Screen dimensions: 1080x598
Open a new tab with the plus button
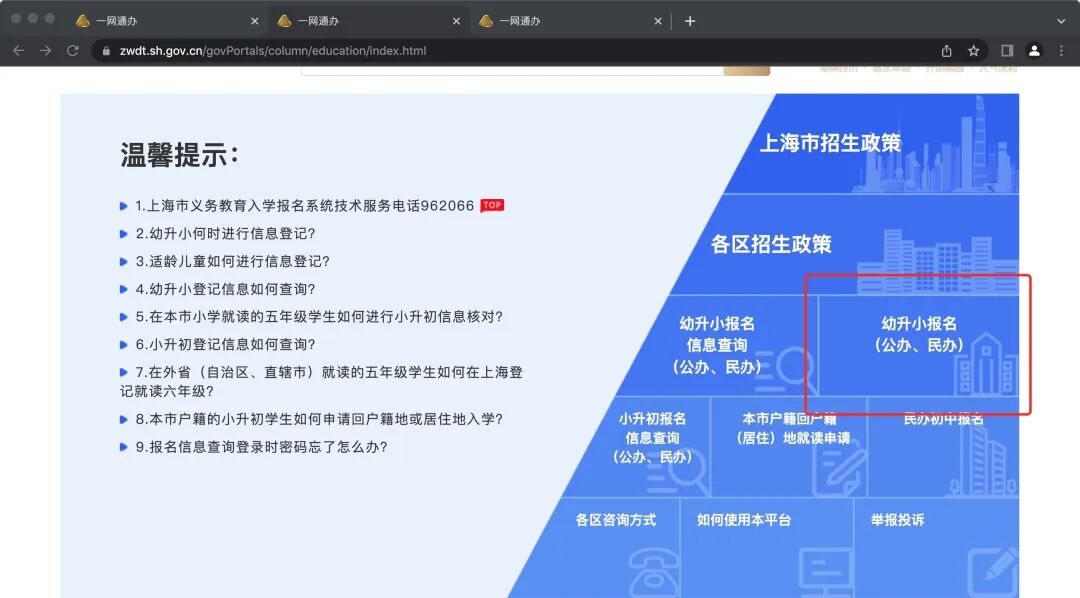click(691, 18)
